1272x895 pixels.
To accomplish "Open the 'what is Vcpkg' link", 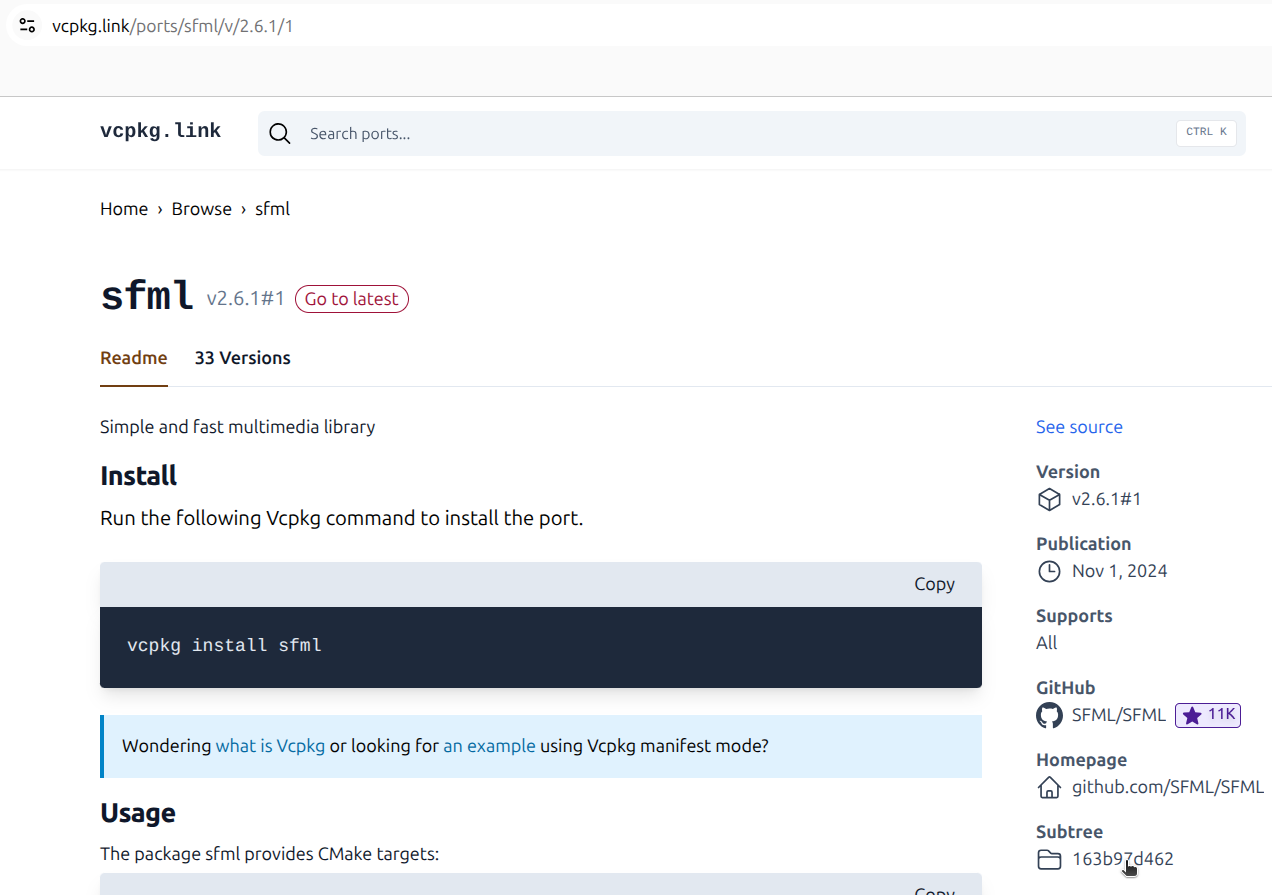I will (270, 746).
